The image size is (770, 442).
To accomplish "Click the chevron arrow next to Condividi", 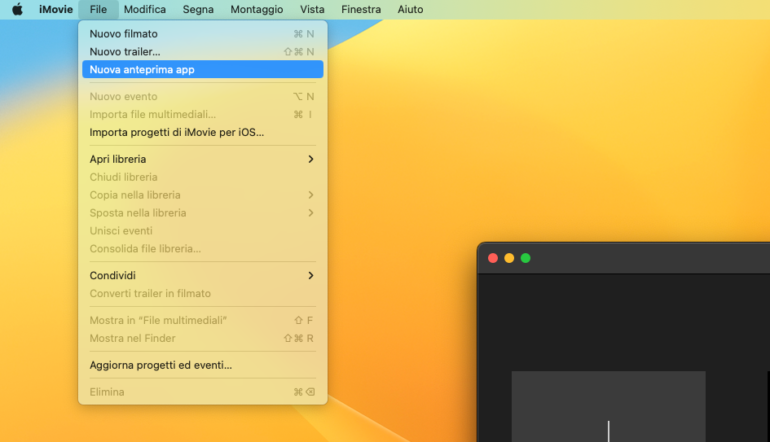I will 310,276.
